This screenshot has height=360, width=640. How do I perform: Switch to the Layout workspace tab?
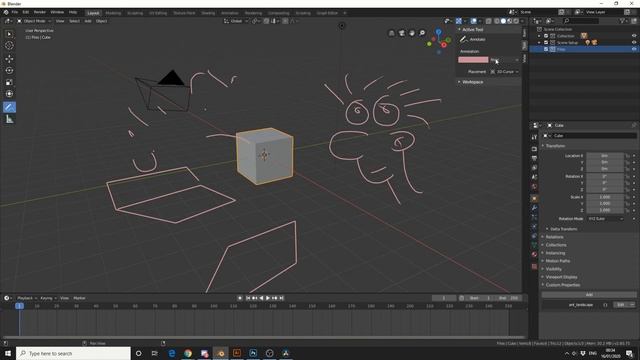click(93, 13)
